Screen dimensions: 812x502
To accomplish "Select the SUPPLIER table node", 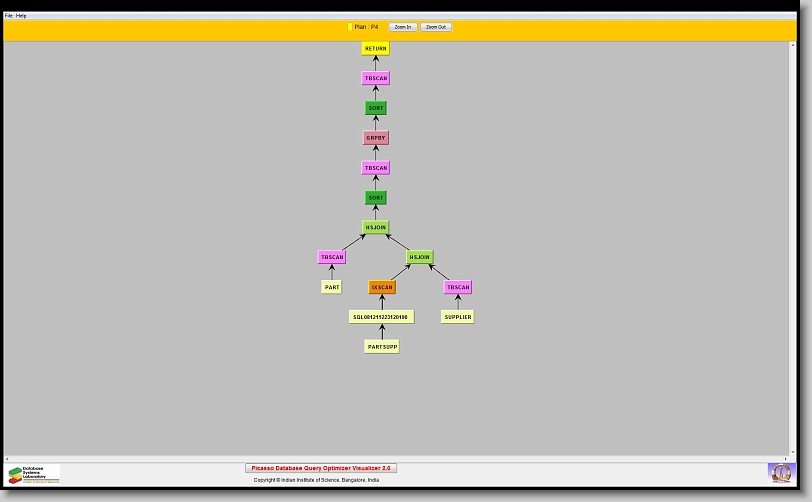I will [457, 317].
